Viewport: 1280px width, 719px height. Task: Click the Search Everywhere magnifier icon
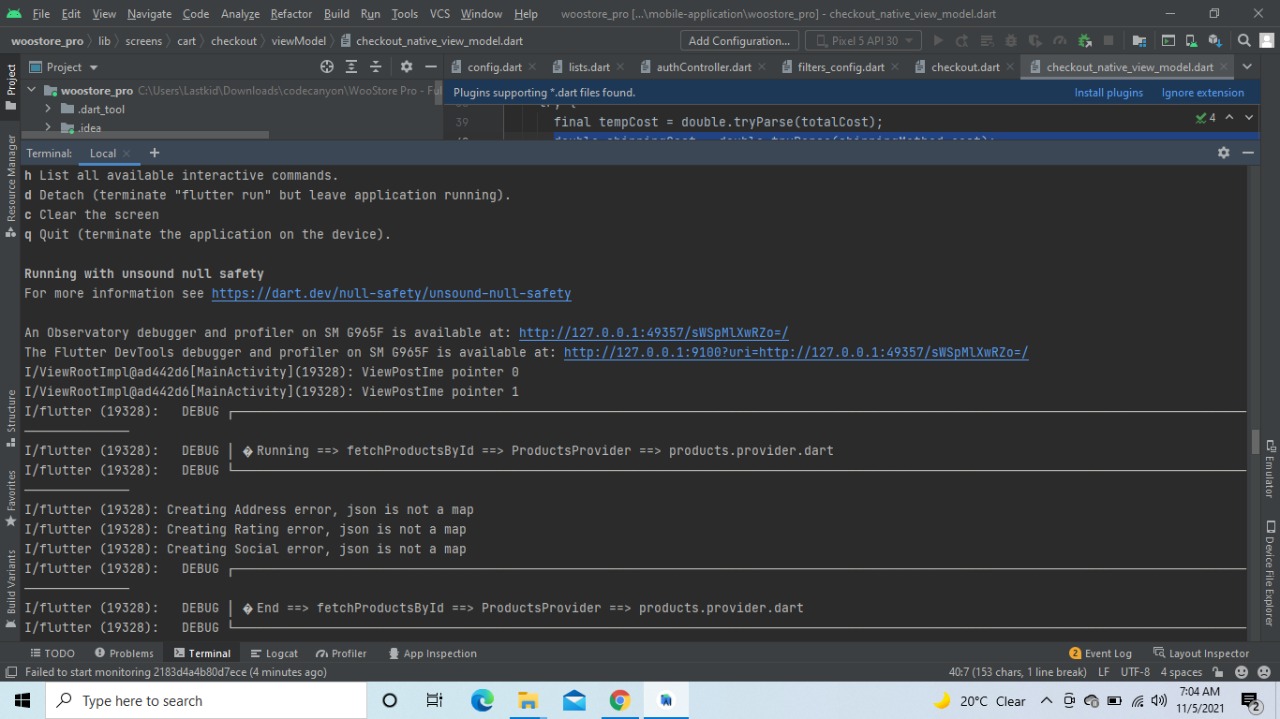click(1244, 41)
